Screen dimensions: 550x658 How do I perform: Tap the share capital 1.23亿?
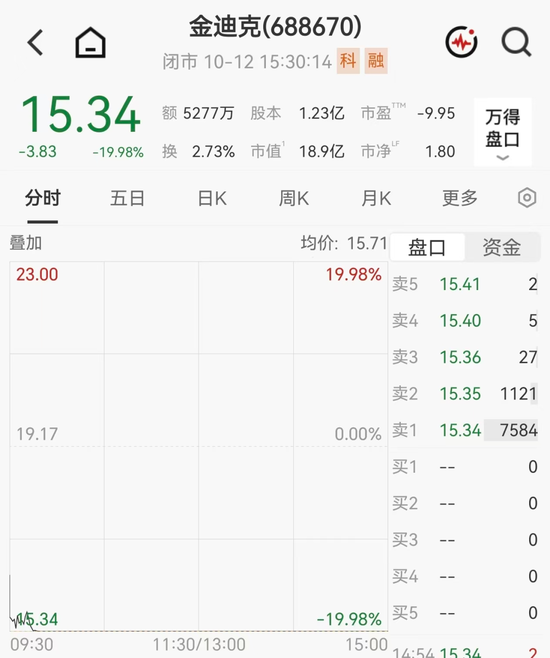coord(321,113)
